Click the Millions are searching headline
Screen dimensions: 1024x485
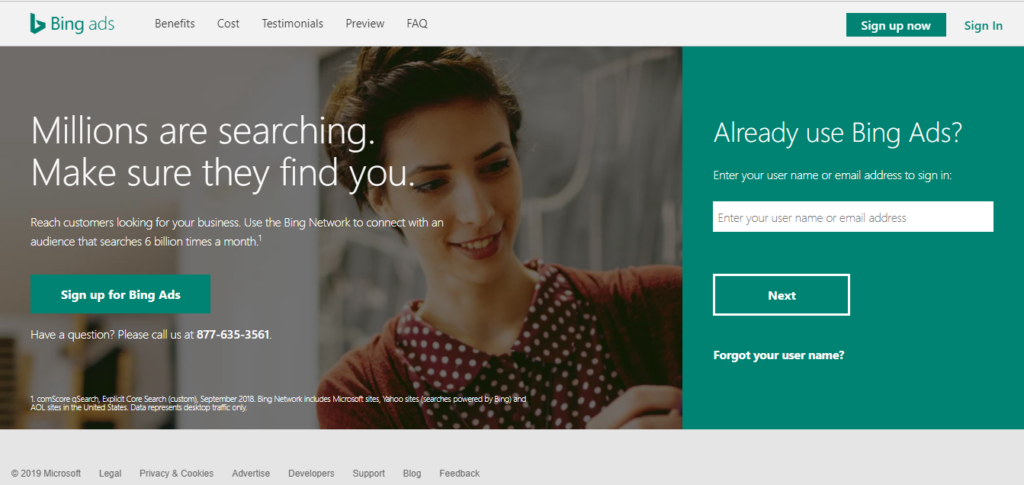pyautogui.click(x=223, y=152)
